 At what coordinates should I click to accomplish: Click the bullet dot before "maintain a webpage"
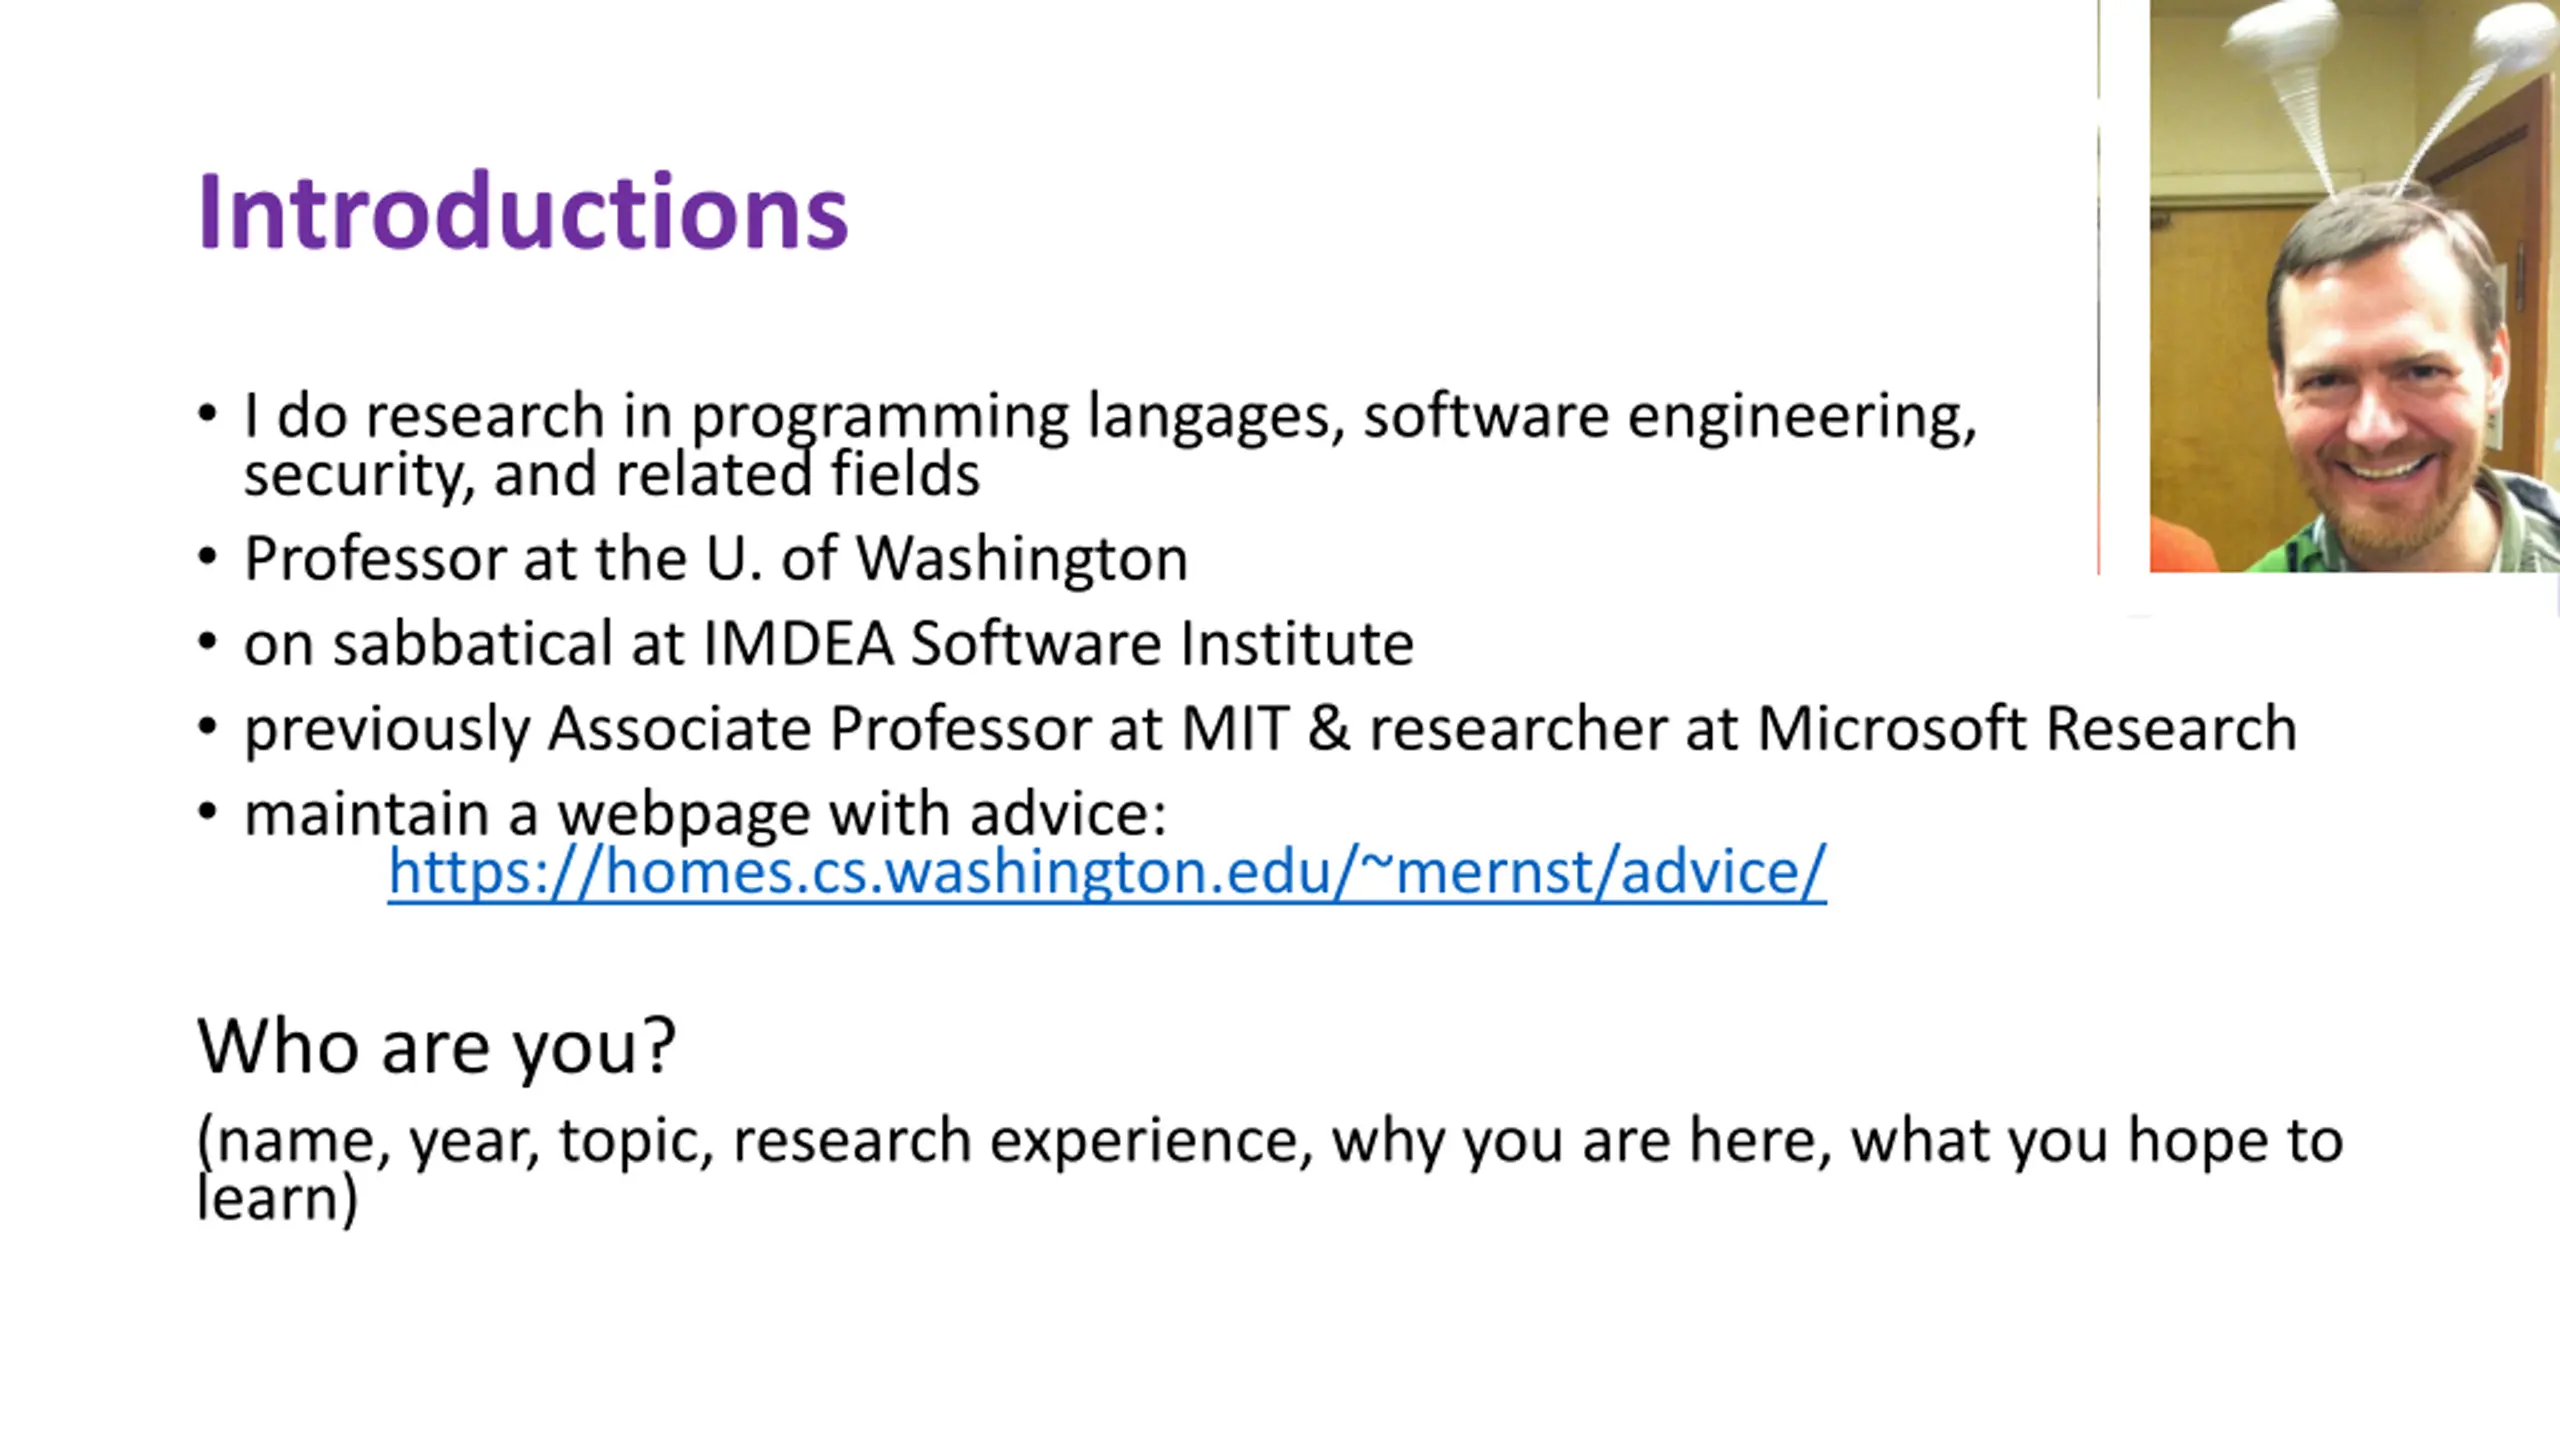pyautogui.click(x=207, y=812)
